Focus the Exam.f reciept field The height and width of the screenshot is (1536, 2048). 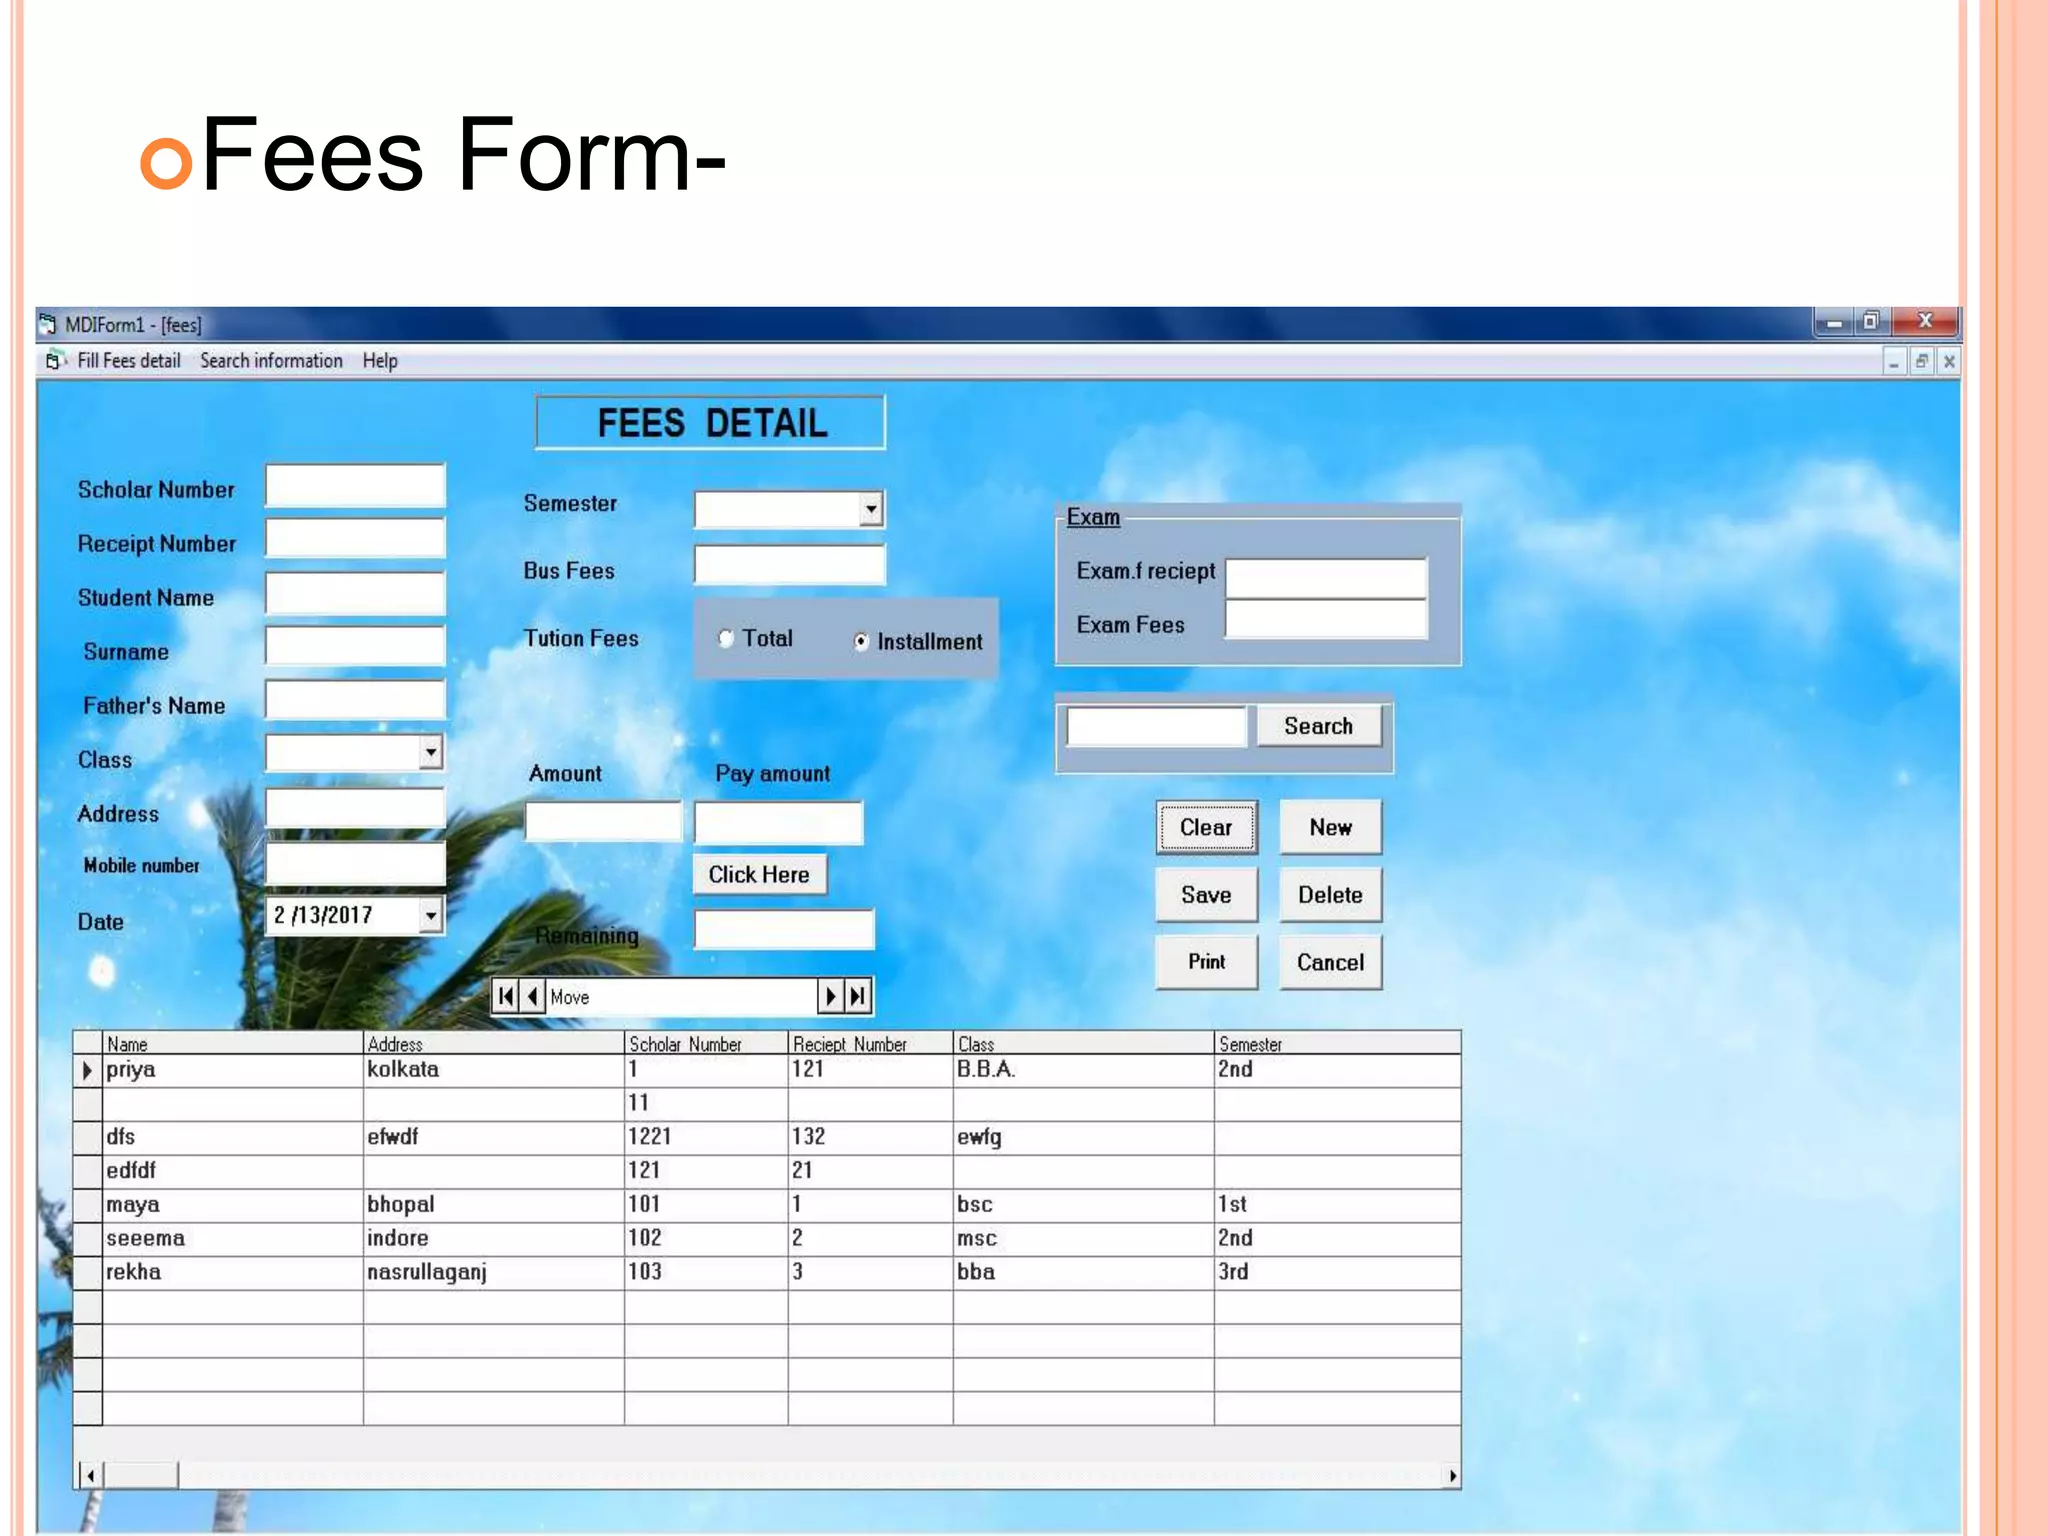coord(1326,579)
